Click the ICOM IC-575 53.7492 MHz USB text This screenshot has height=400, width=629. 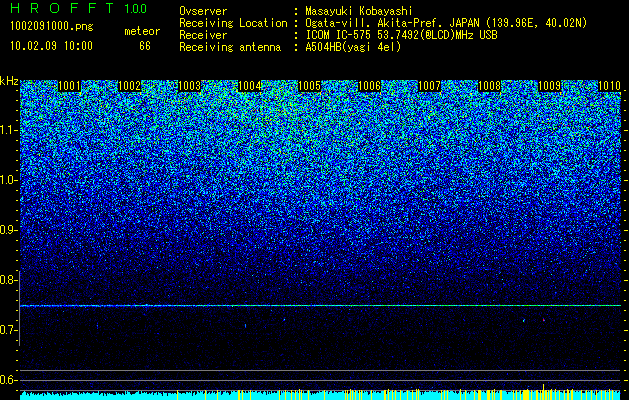[401, 35]
